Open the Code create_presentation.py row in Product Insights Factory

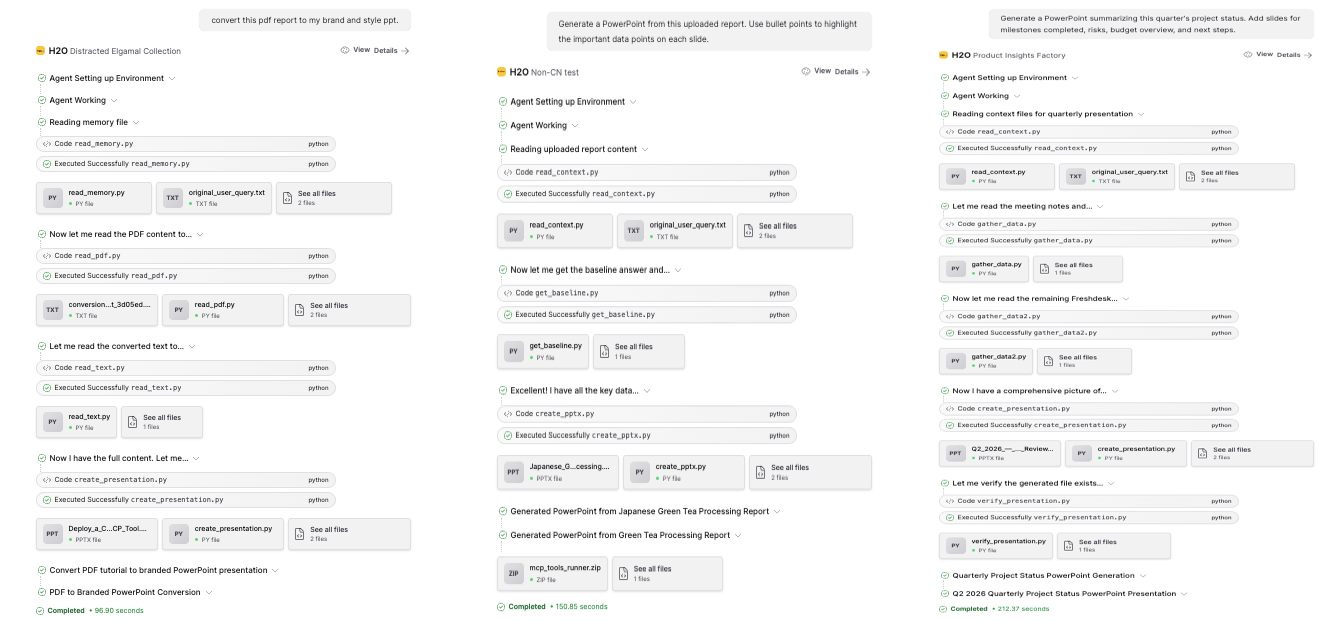click(x=1089, y=408)
